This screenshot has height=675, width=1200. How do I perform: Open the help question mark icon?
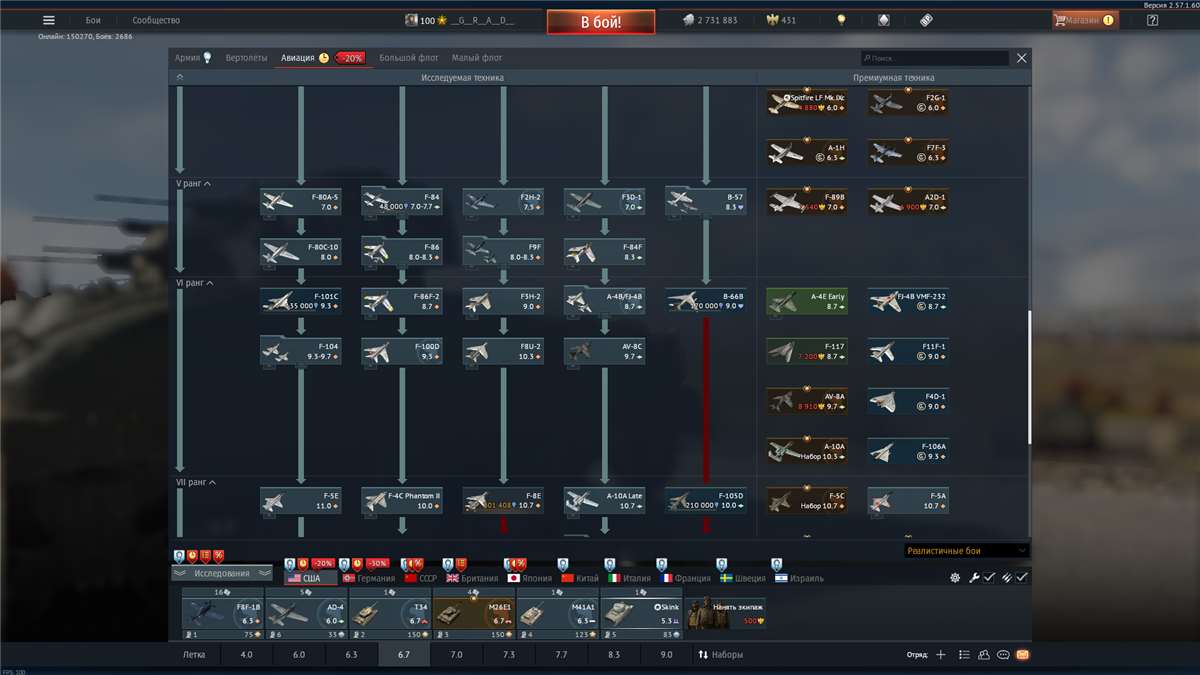tap(1152, 20)
